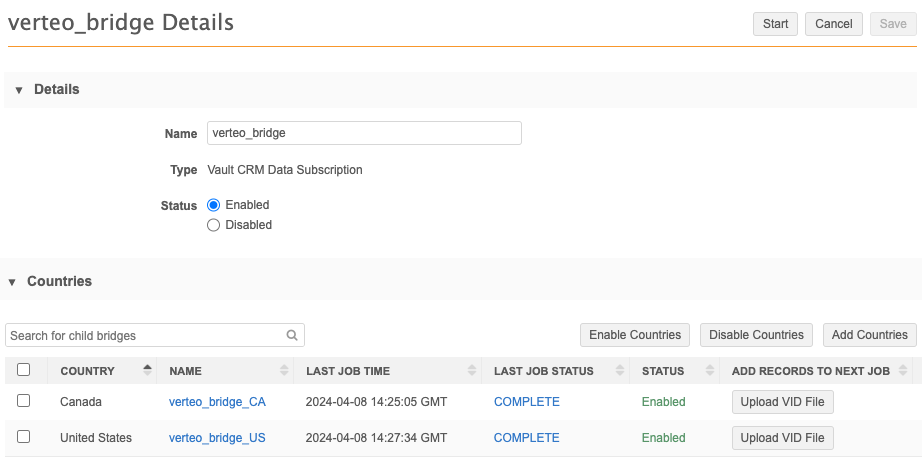The width and height of the screenshot is (922, 458).
Task: Click the Add Countries button
Action: 868,335
